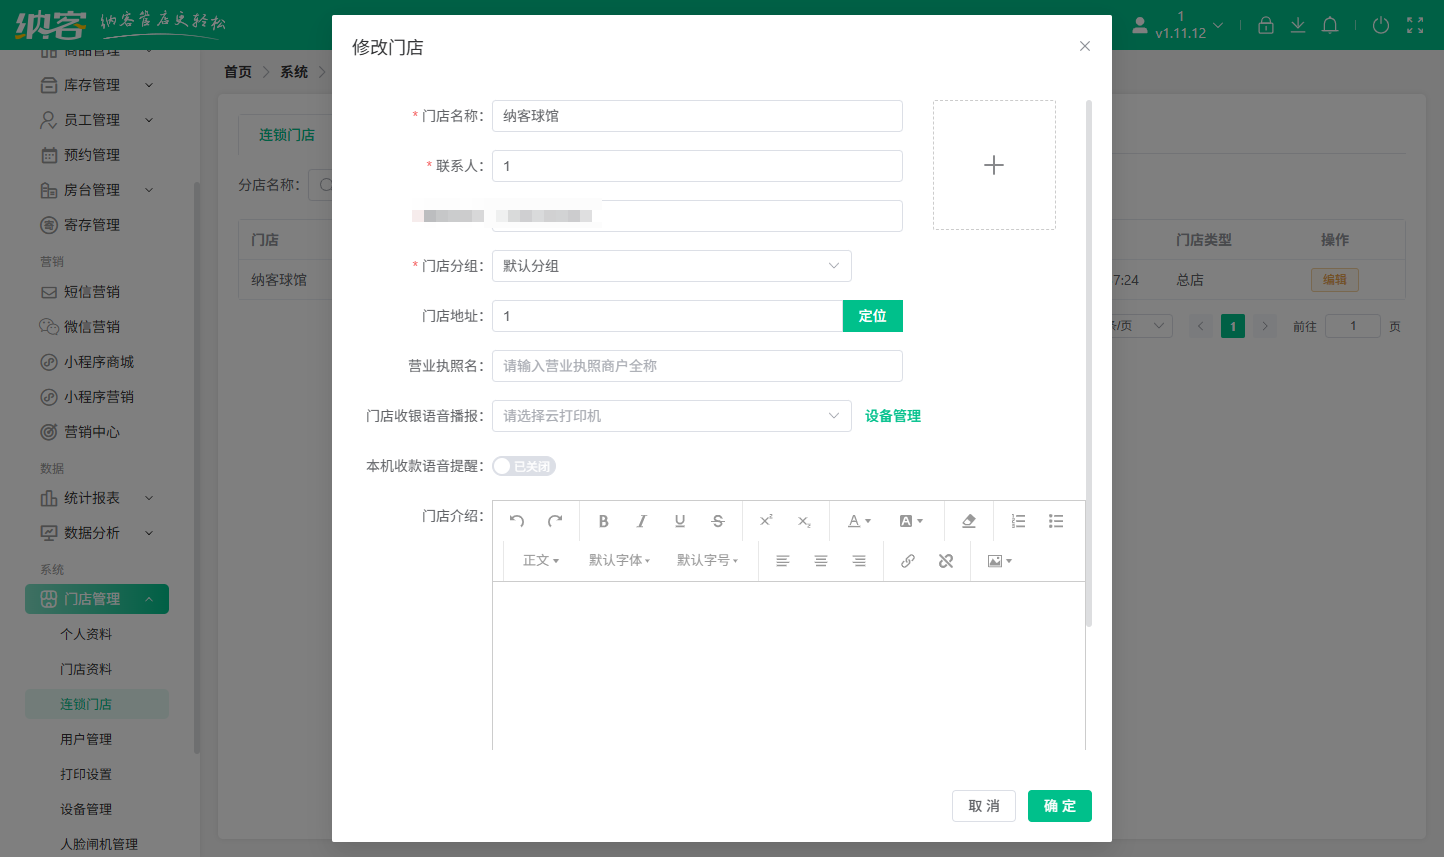This screenshot has width=1444, height=857.
Task: Toggle the 本机收款语音提醒 switch
Action: coord(523,466)
